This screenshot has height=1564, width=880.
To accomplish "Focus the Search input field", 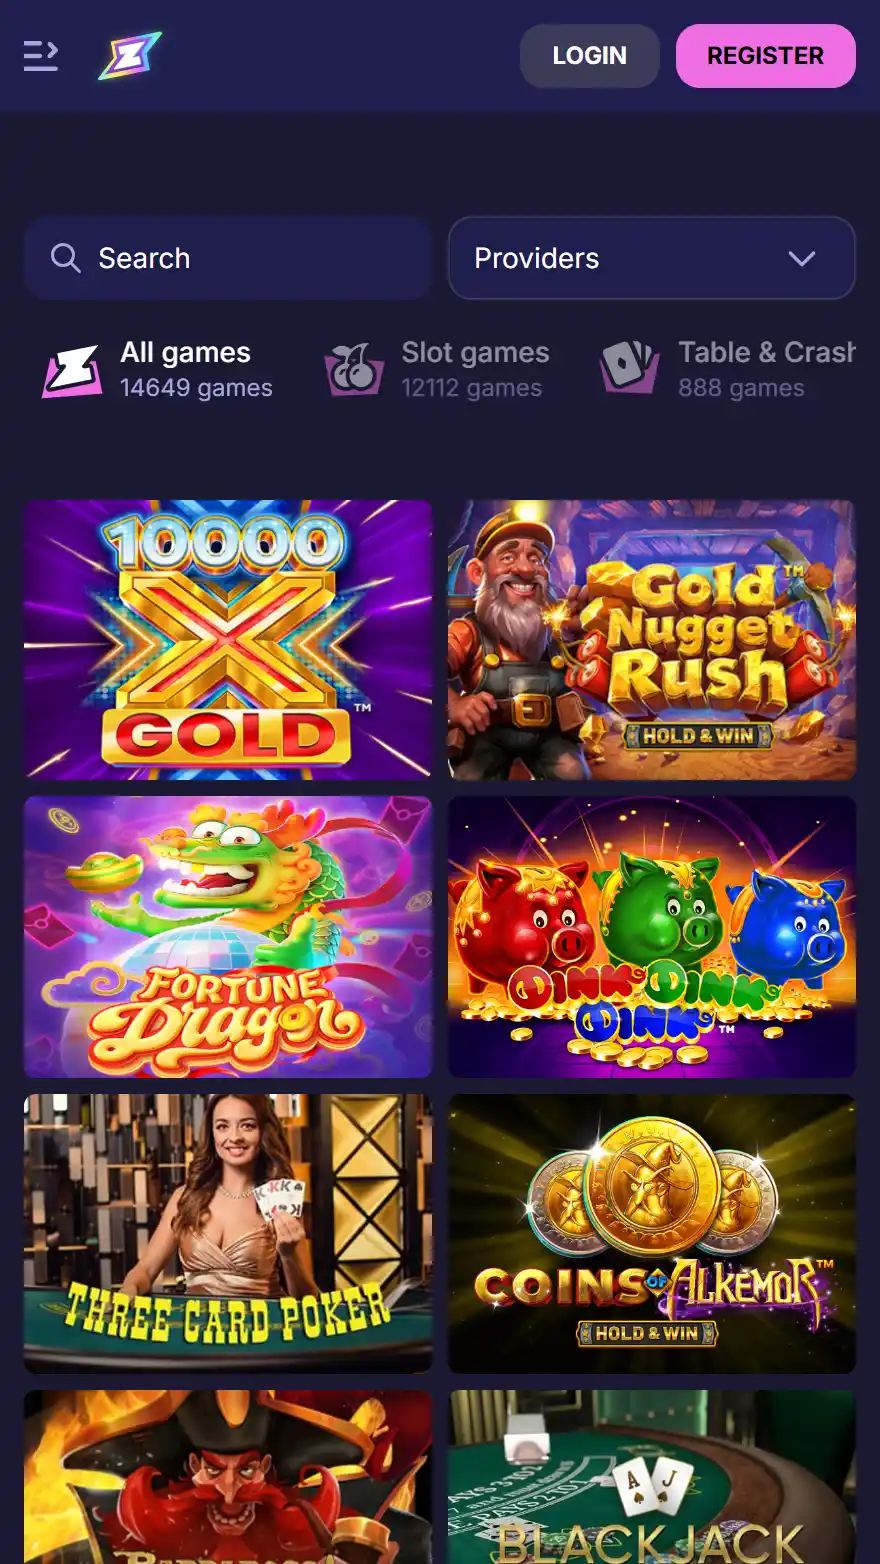I will (228, 258).
